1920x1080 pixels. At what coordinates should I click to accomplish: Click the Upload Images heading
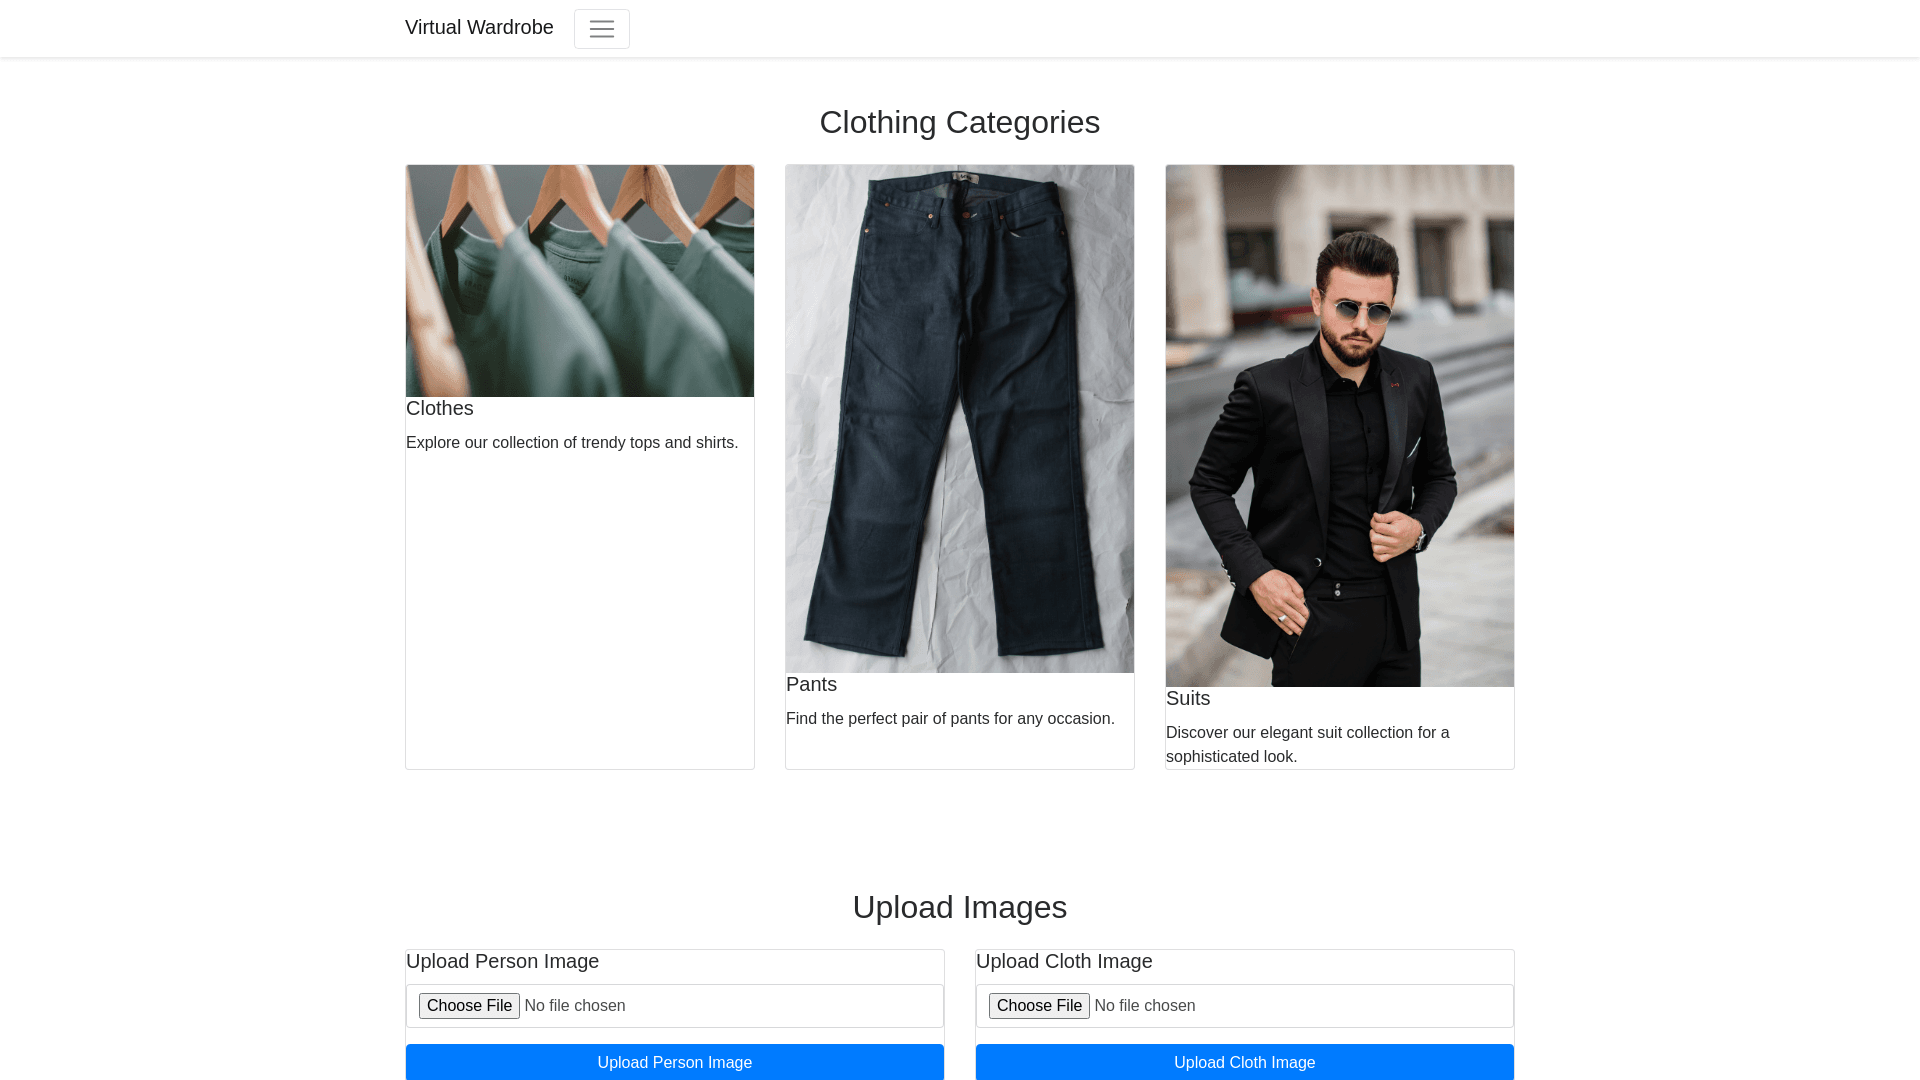point(960,908)
